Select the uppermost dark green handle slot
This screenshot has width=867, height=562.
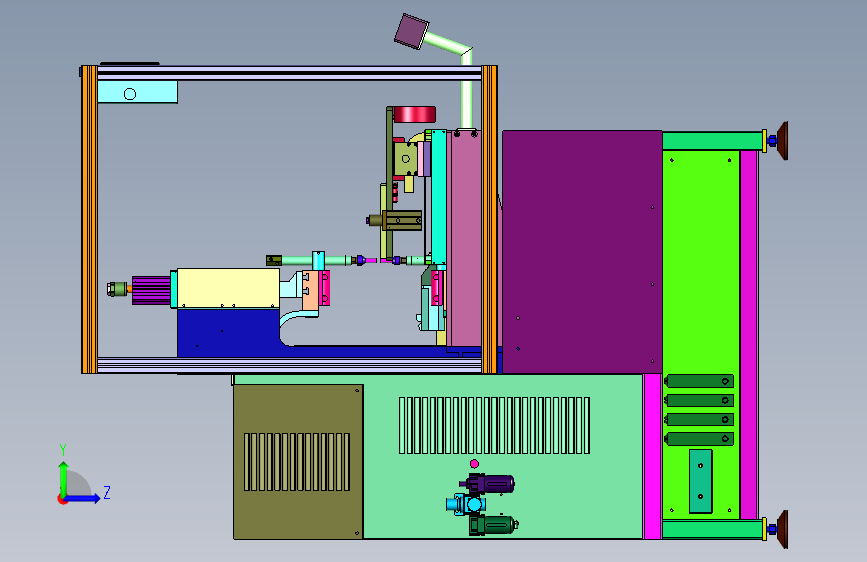(699, 381)
